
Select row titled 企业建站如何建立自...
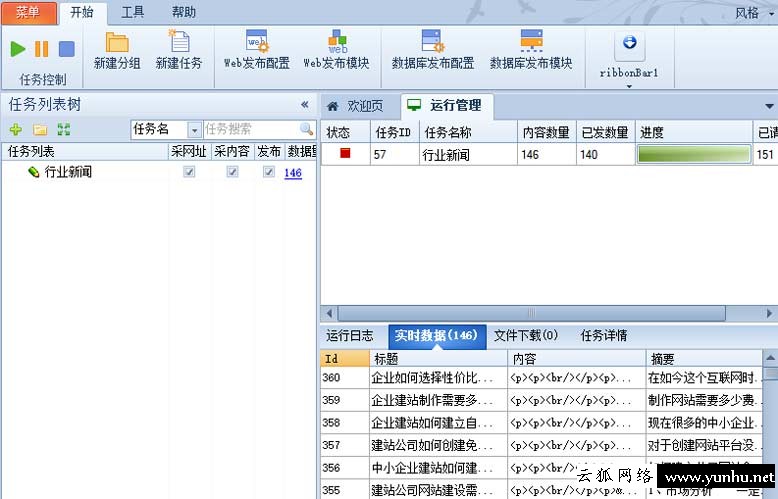541,423
